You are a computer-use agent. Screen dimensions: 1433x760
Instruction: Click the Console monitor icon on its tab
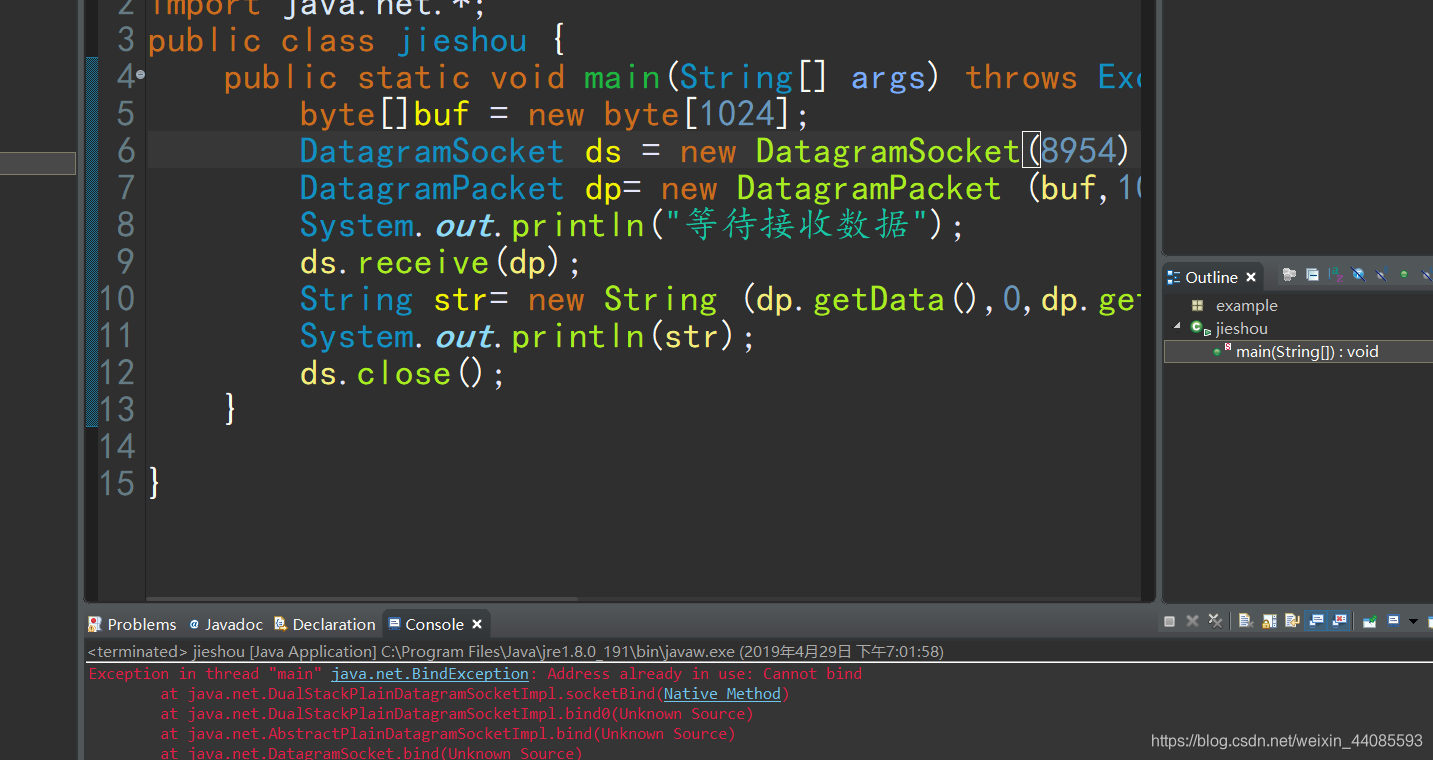(393, 624)
